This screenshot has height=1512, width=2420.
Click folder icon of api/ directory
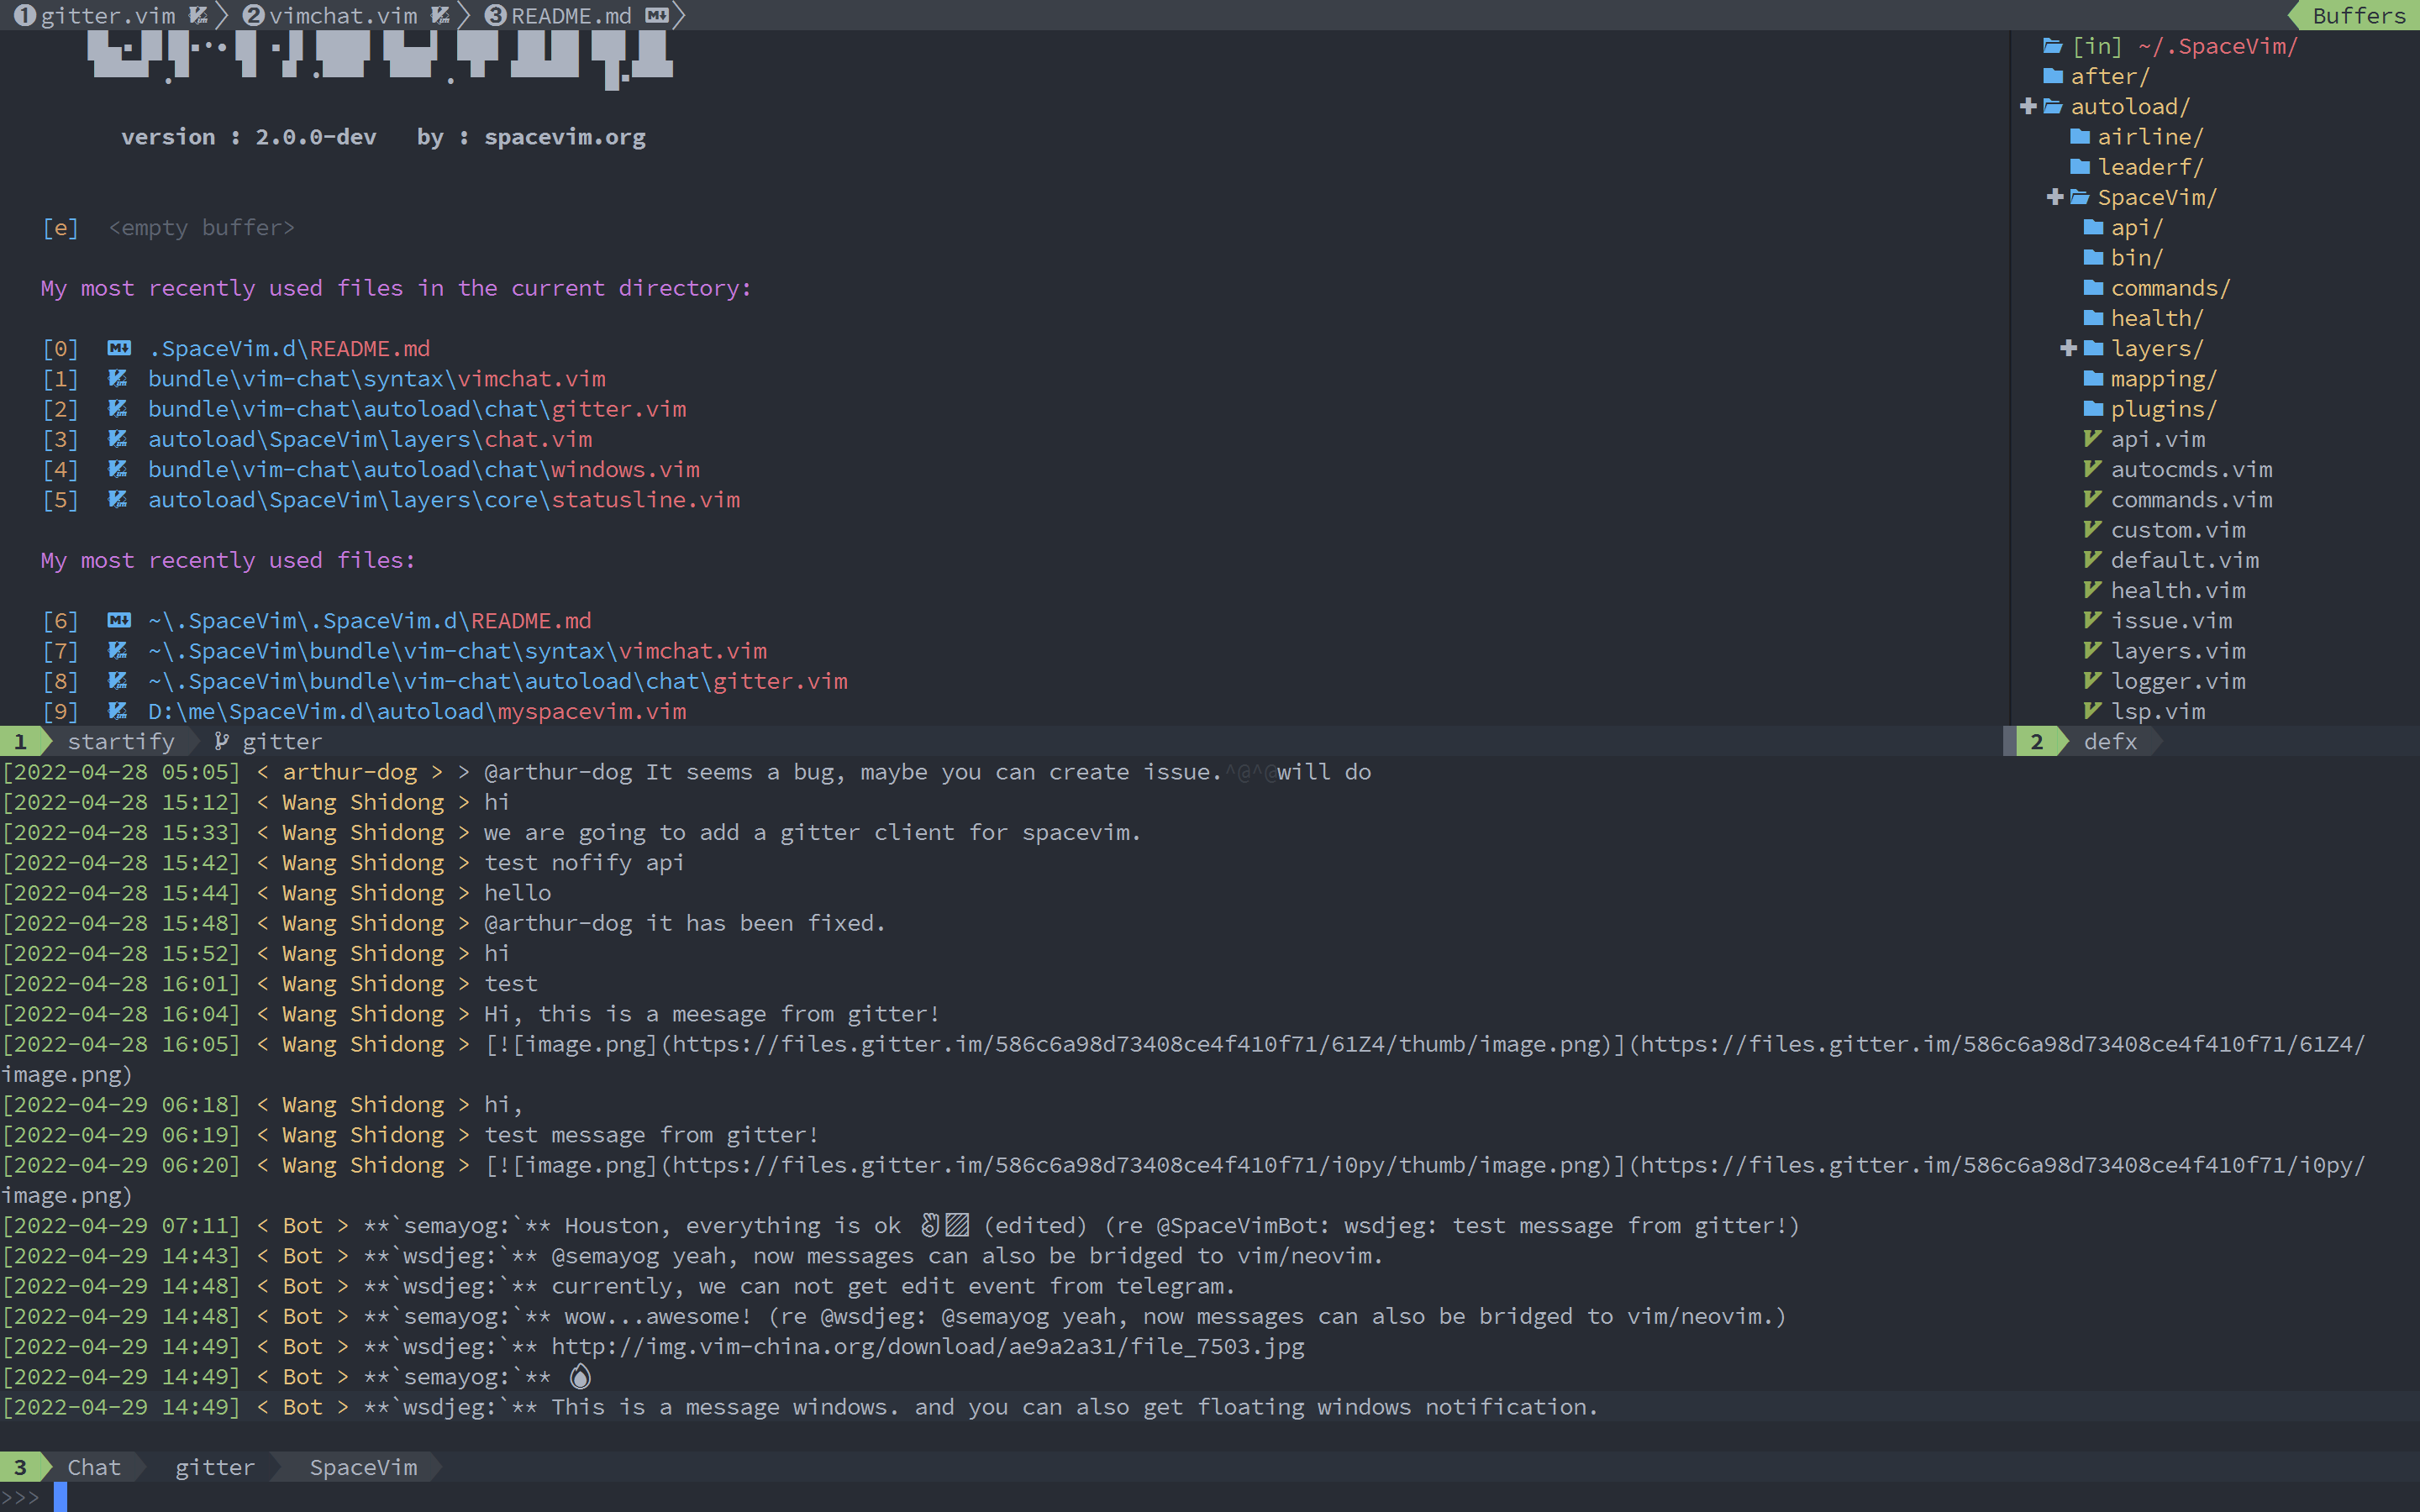point(2094,228)
